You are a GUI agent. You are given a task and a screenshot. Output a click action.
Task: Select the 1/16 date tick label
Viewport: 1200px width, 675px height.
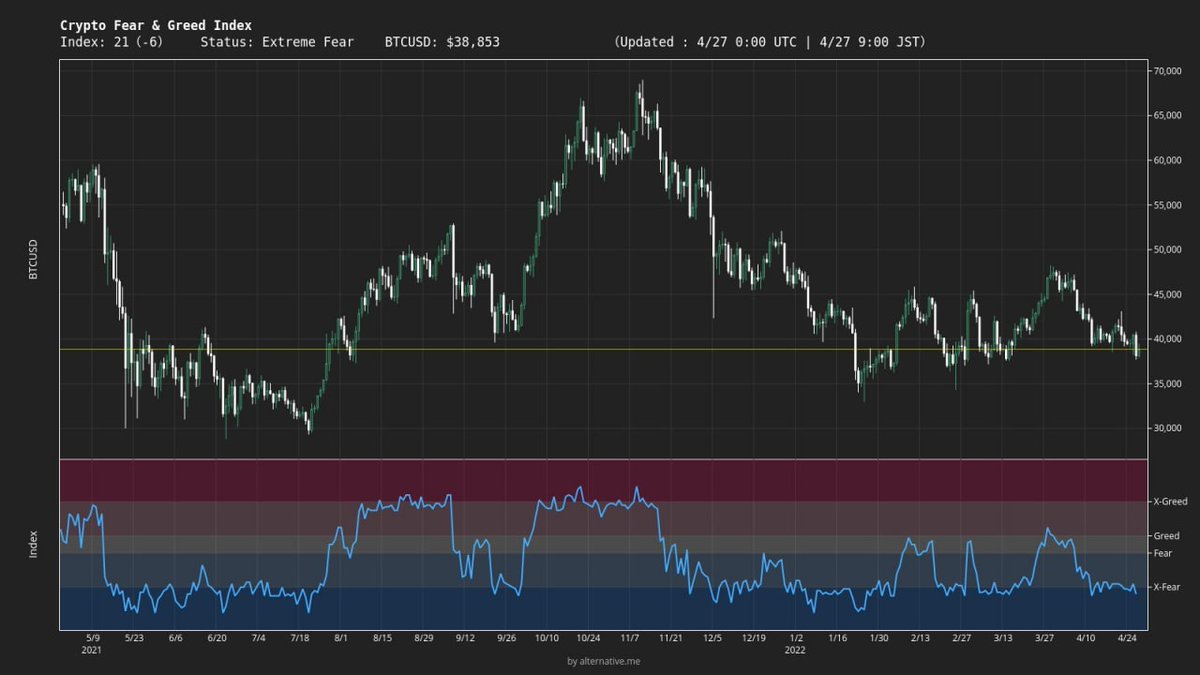tap(837, 637)
